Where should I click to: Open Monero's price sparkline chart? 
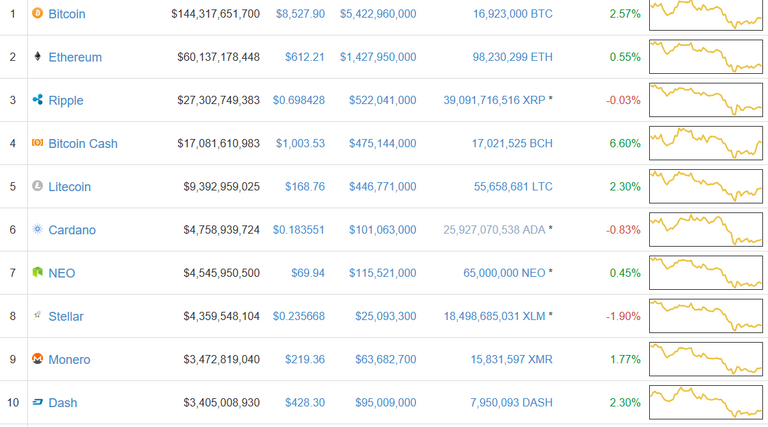(x=706, y=359)
